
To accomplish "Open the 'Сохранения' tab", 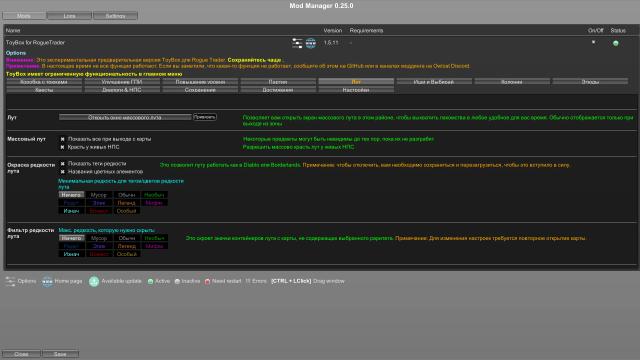I will [x=200, y=89].
